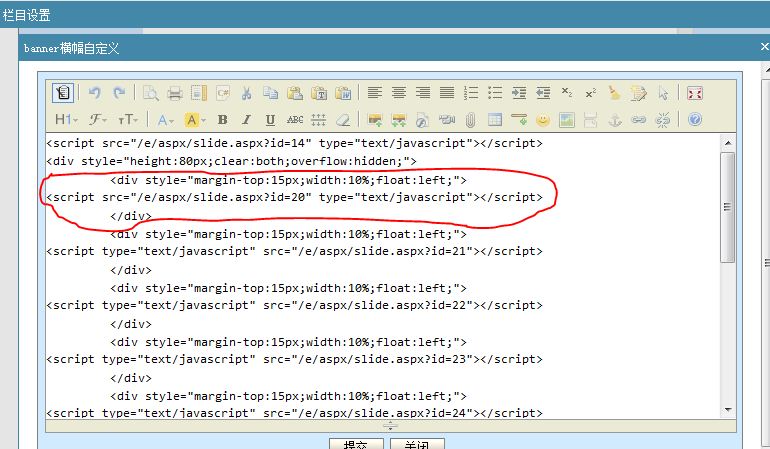The image size is (770, 449).
Task: Open the emoticon smiley picker
Action: click(543, 119)
